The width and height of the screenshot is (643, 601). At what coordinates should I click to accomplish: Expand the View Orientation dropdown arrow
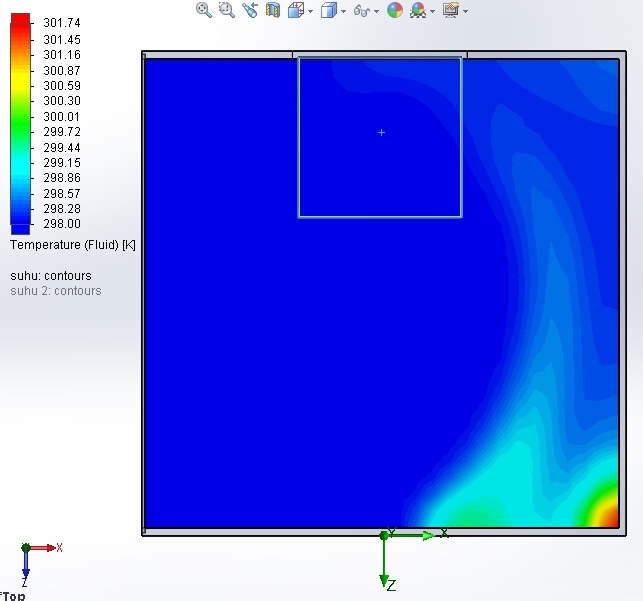[310, 11]
